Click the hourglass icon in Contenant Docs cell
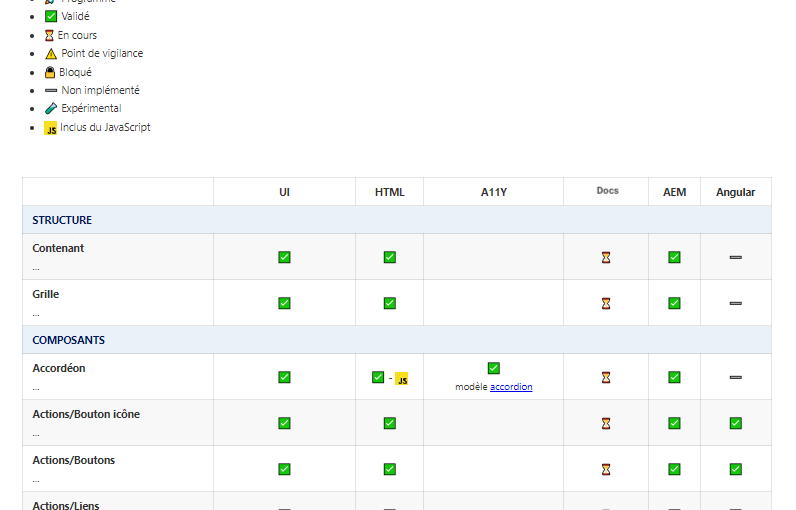Image resolution: width=796 pixels, height=510 pixels. pyautogui.click(x=606, y=258)
